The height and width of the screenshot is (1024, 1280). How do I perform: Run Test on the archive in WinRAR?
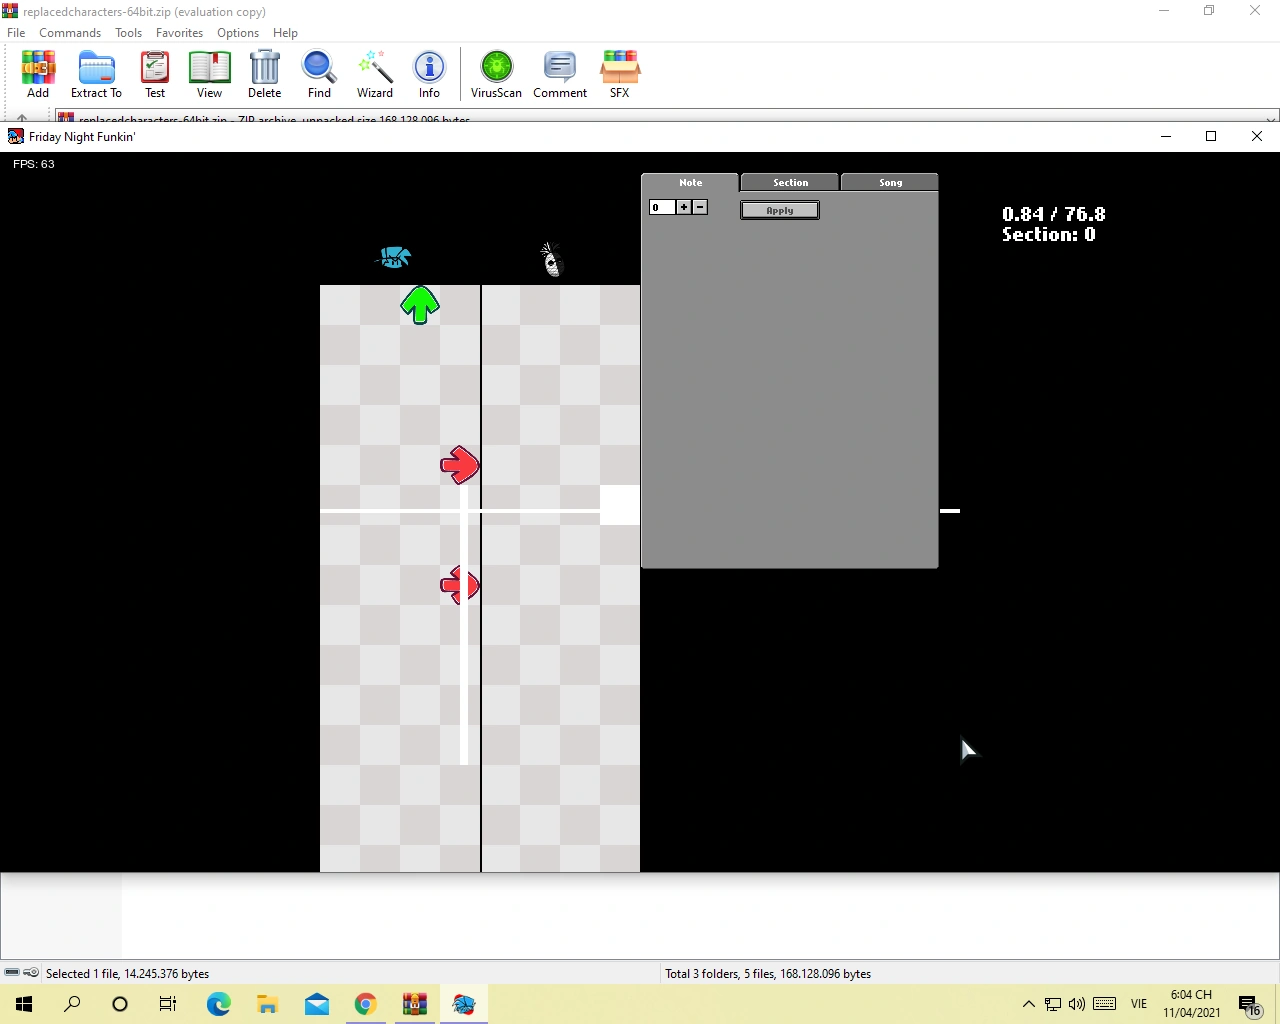click(x=155, y=75)
